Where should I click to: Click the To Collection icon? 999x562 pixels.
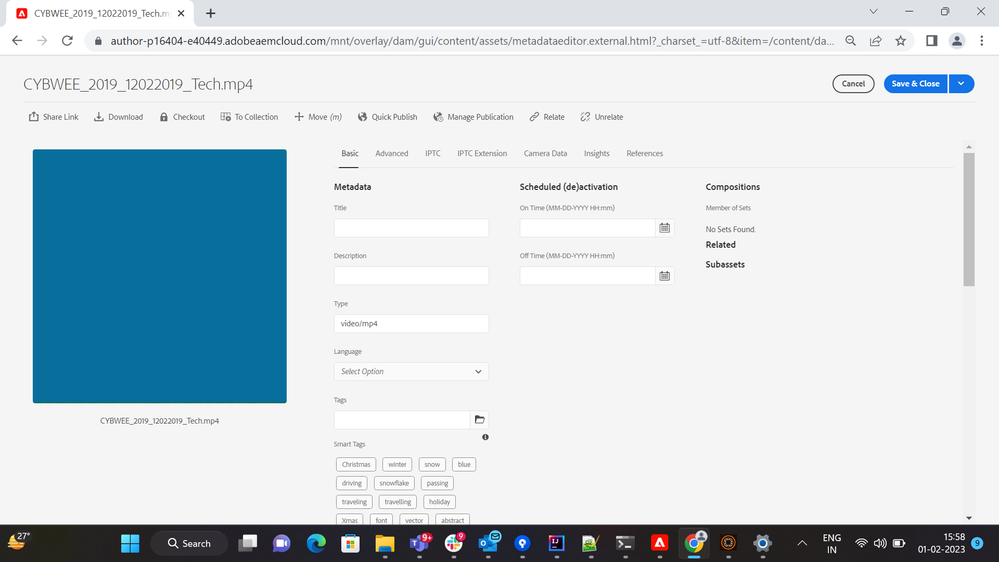(x=225, y=117)
